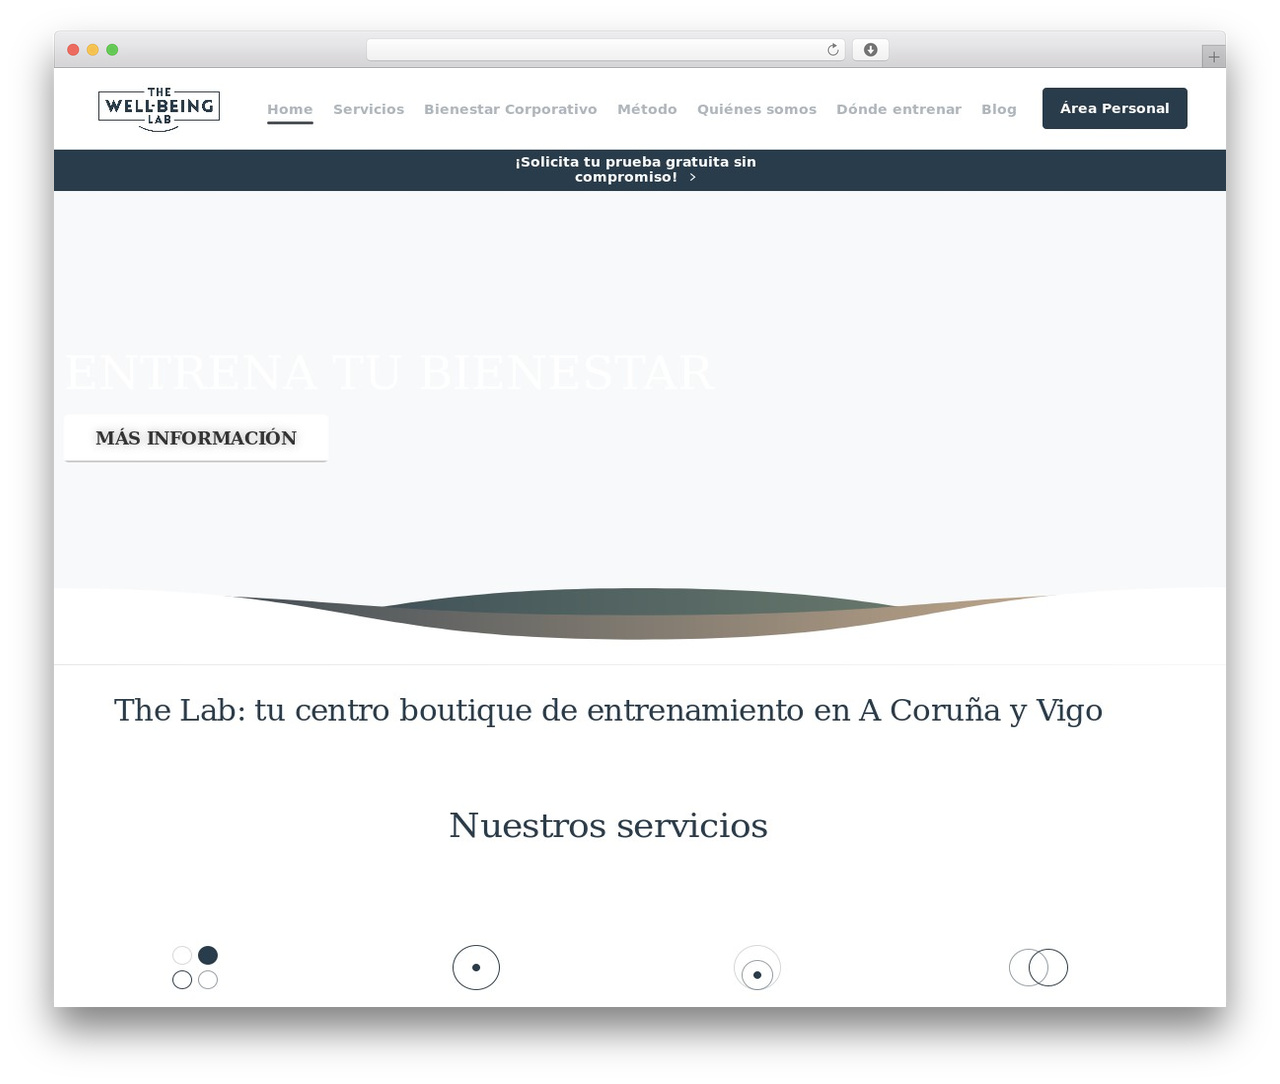The width and height of the screenshot is (1280, 1084).
Task: View the Dónde entrenar page
Action: pyautogui.click(x=899, y=109)
